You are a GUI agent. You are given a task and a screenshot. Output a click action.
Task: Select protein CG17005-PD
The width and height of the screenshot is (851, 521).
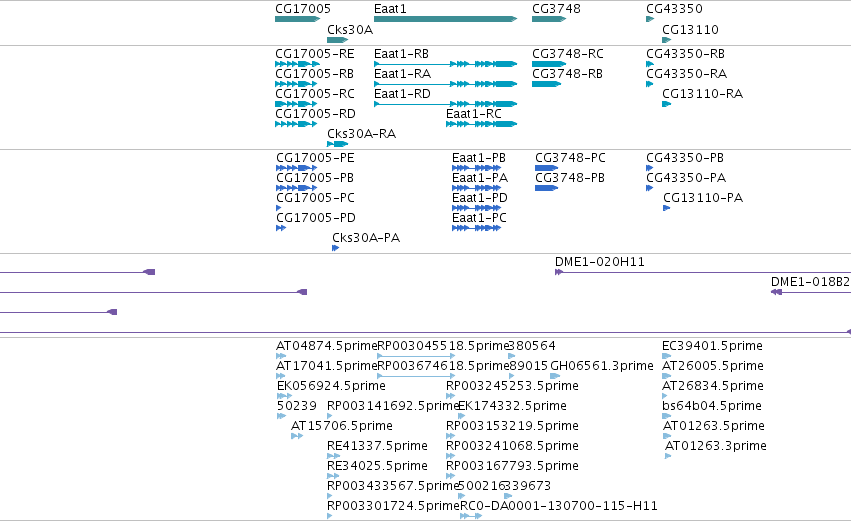[316, 218]
